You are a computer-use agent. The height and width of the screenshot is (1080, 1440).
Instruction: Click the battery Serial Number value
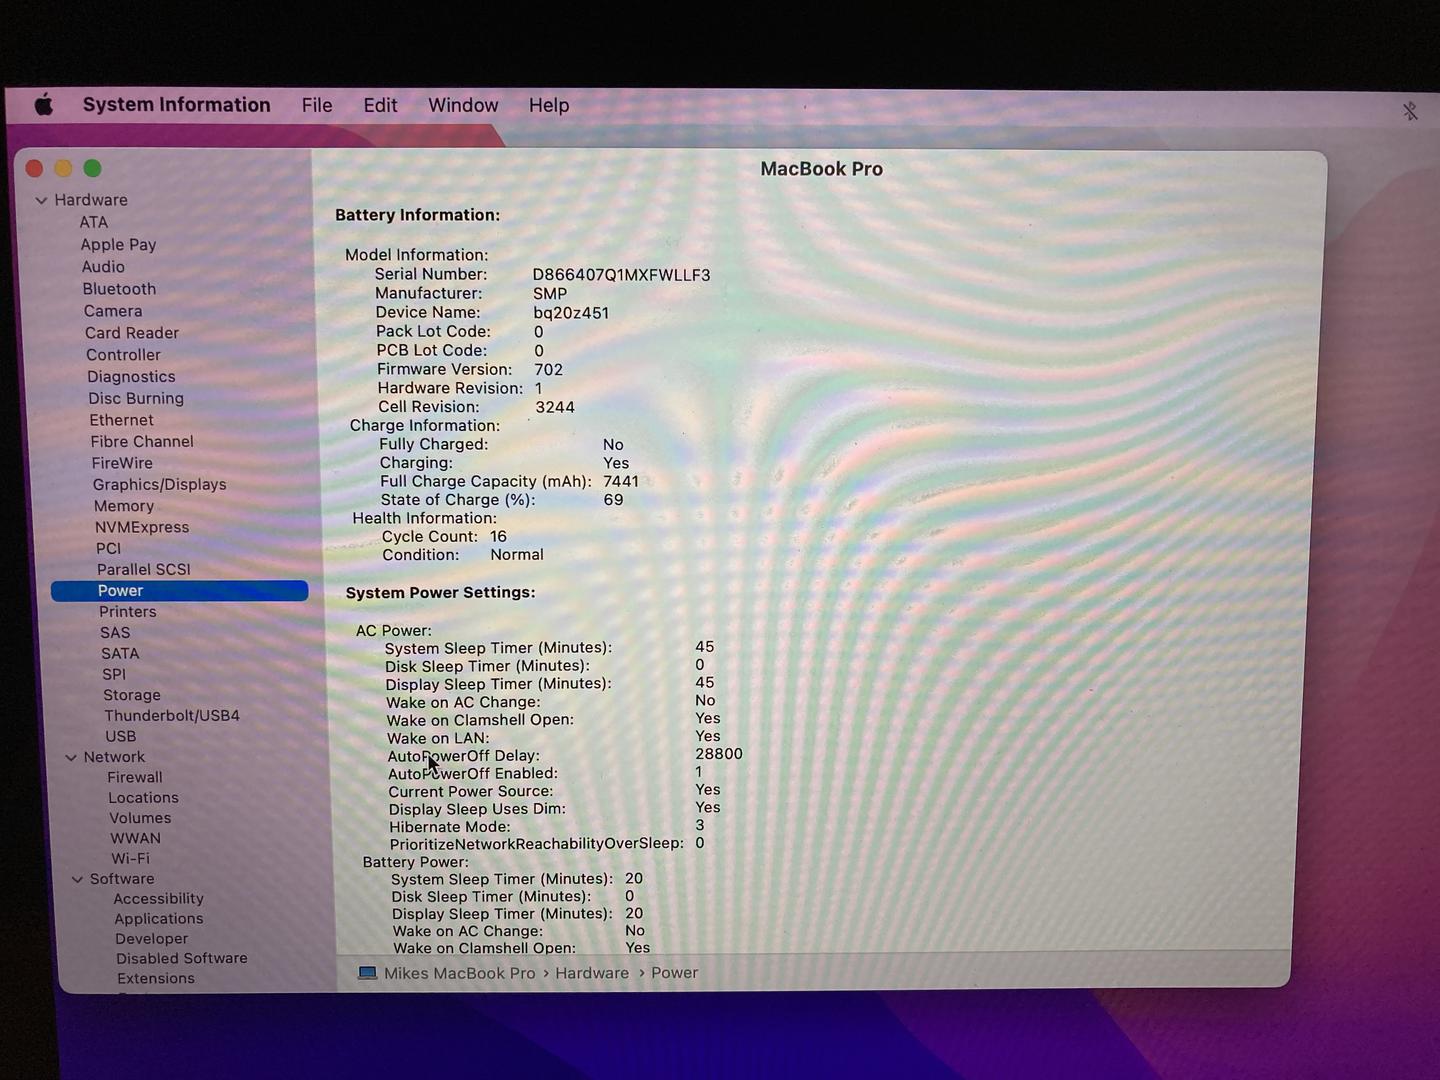tap(621, 275)
